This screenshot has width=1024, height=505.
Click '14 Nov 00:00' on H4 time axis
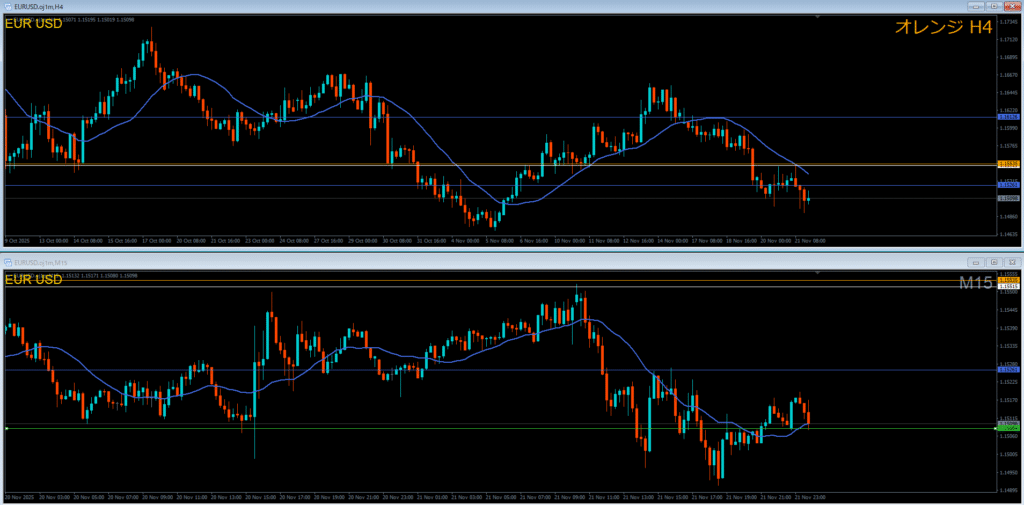tap(673, 240)
